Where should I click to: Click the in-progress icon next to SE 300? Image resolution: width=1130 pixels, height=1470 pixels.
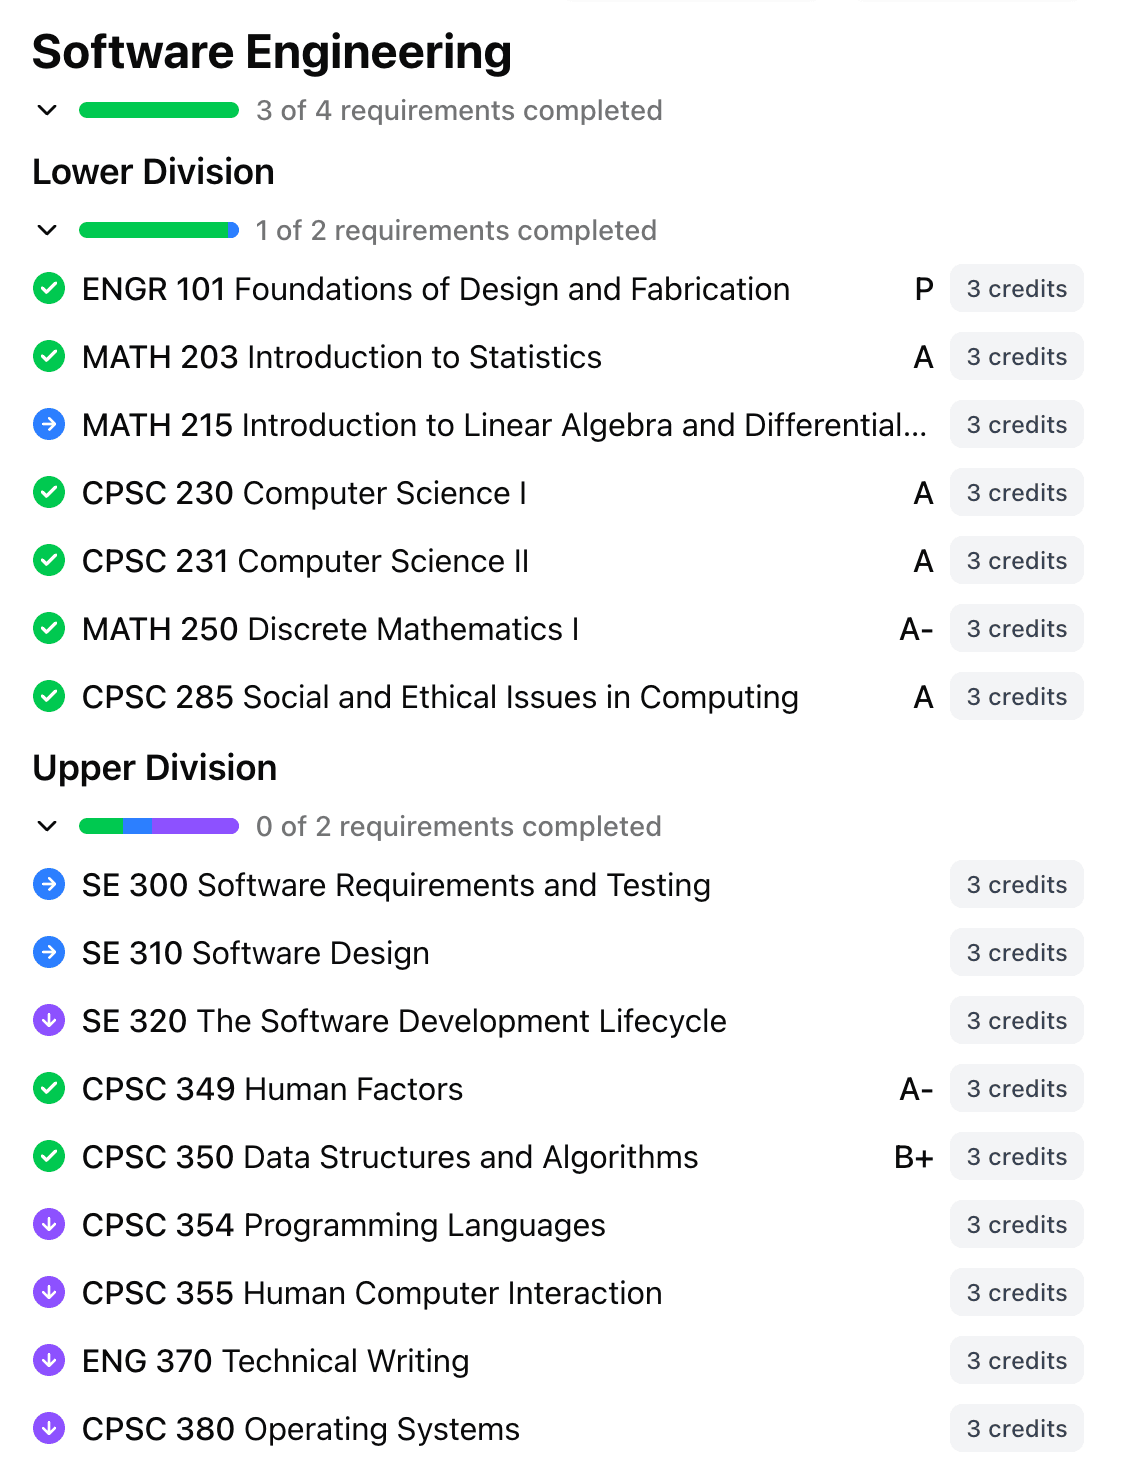pyautogui.click(x=48, y=884)
